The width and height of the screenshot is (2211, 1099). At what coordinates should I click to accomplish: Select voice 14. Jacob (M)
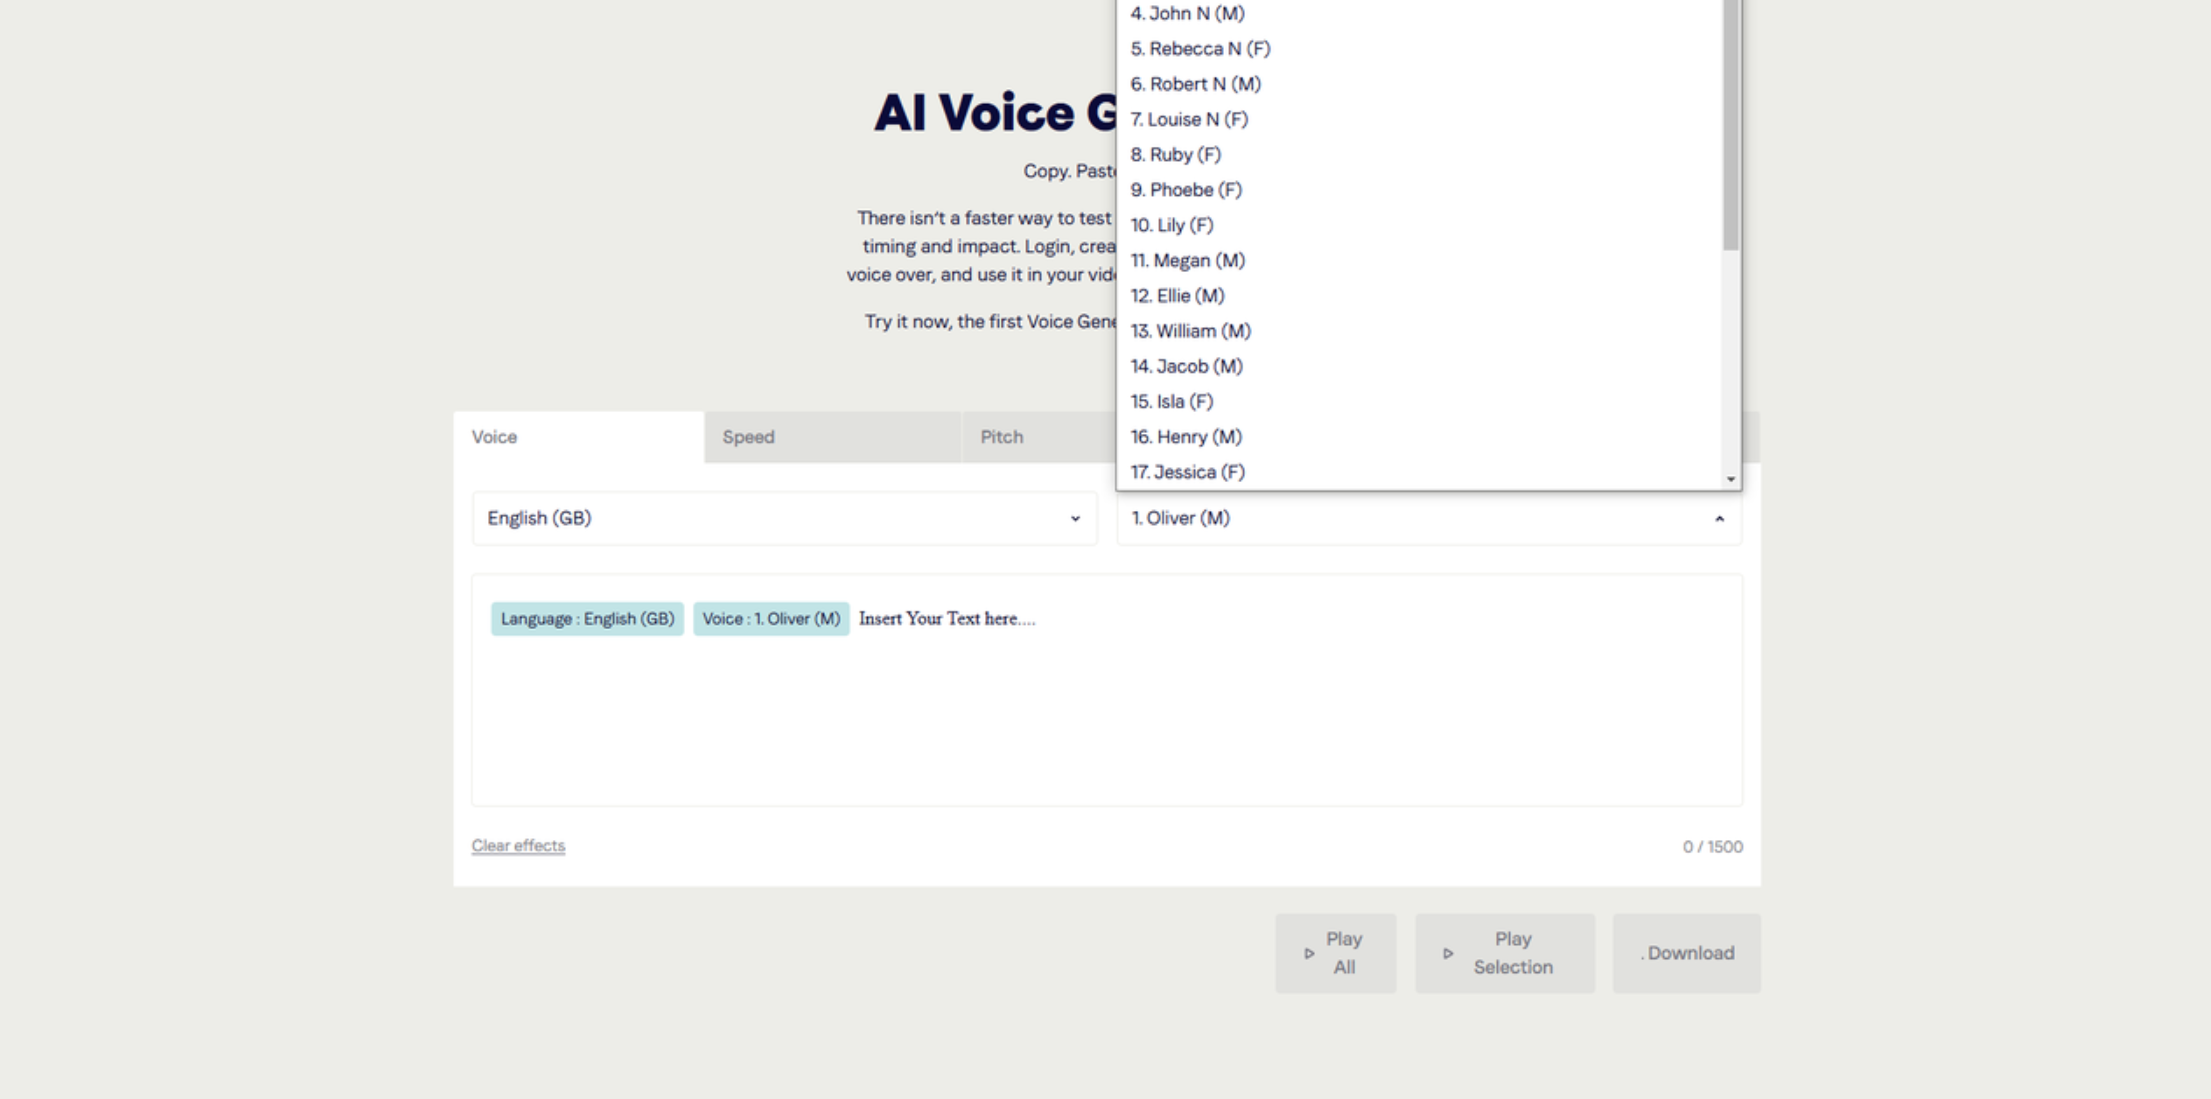tap(1186, 365)
